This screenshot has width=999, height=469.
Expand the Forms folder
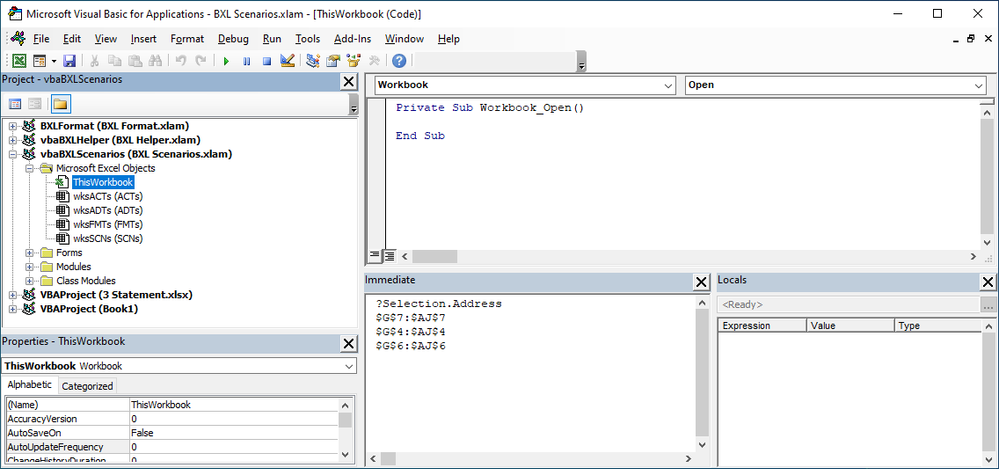coord(29,253)
